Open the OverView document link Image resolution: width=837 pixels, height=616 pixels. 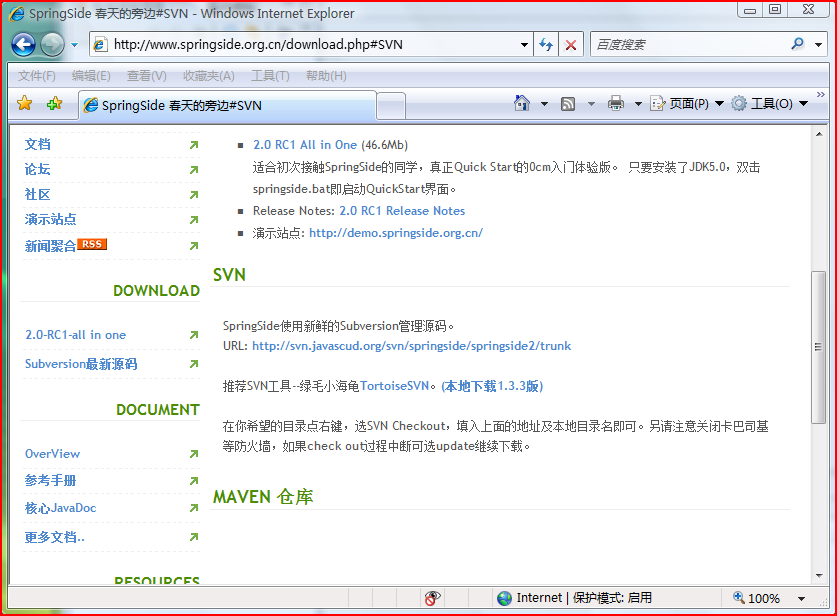52,454
